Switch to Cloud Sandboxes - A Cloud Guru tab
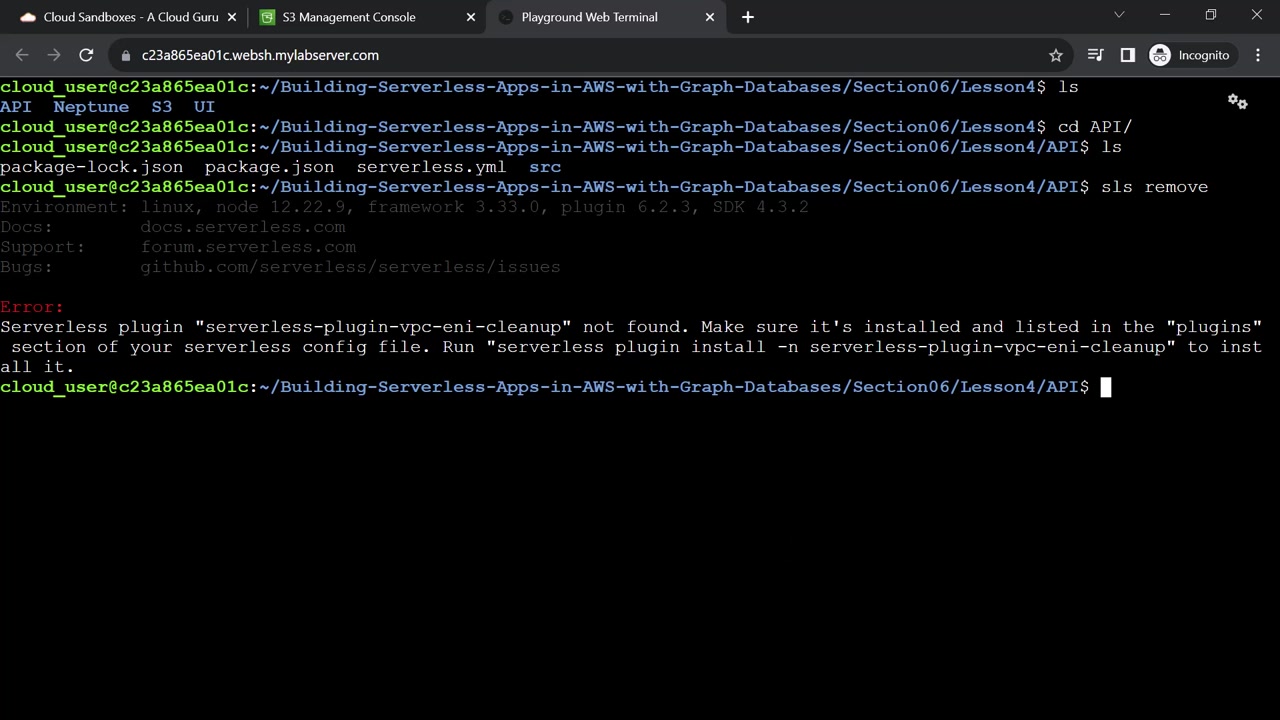Screen dimensions: 1280x720 [128, 17]
